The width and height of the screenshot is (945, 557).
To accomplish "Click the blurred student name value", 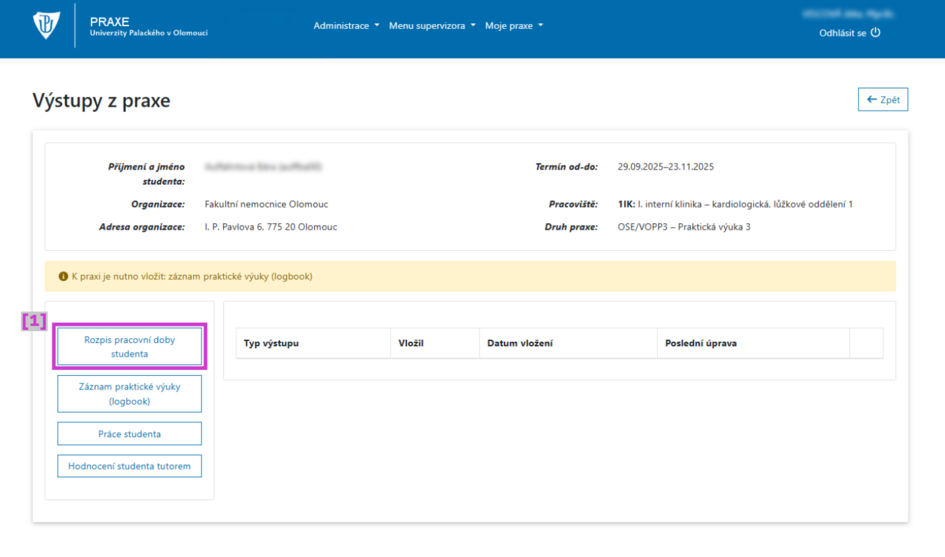I will 263,166.
